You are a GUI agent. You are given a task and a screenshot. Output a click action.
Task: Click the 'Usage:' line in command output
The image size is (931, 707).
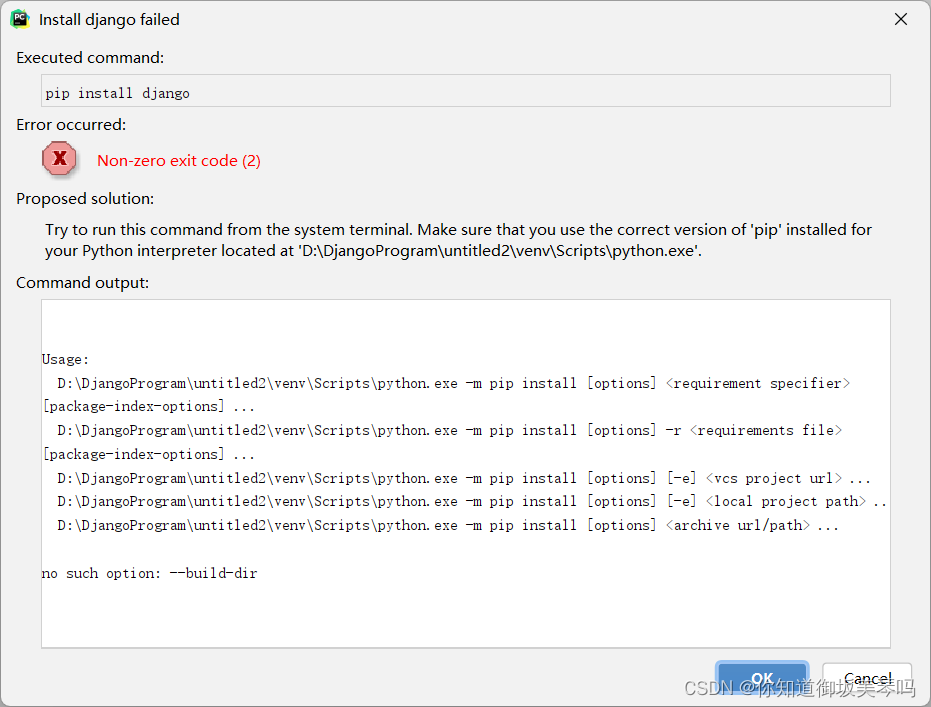point(65,360)
